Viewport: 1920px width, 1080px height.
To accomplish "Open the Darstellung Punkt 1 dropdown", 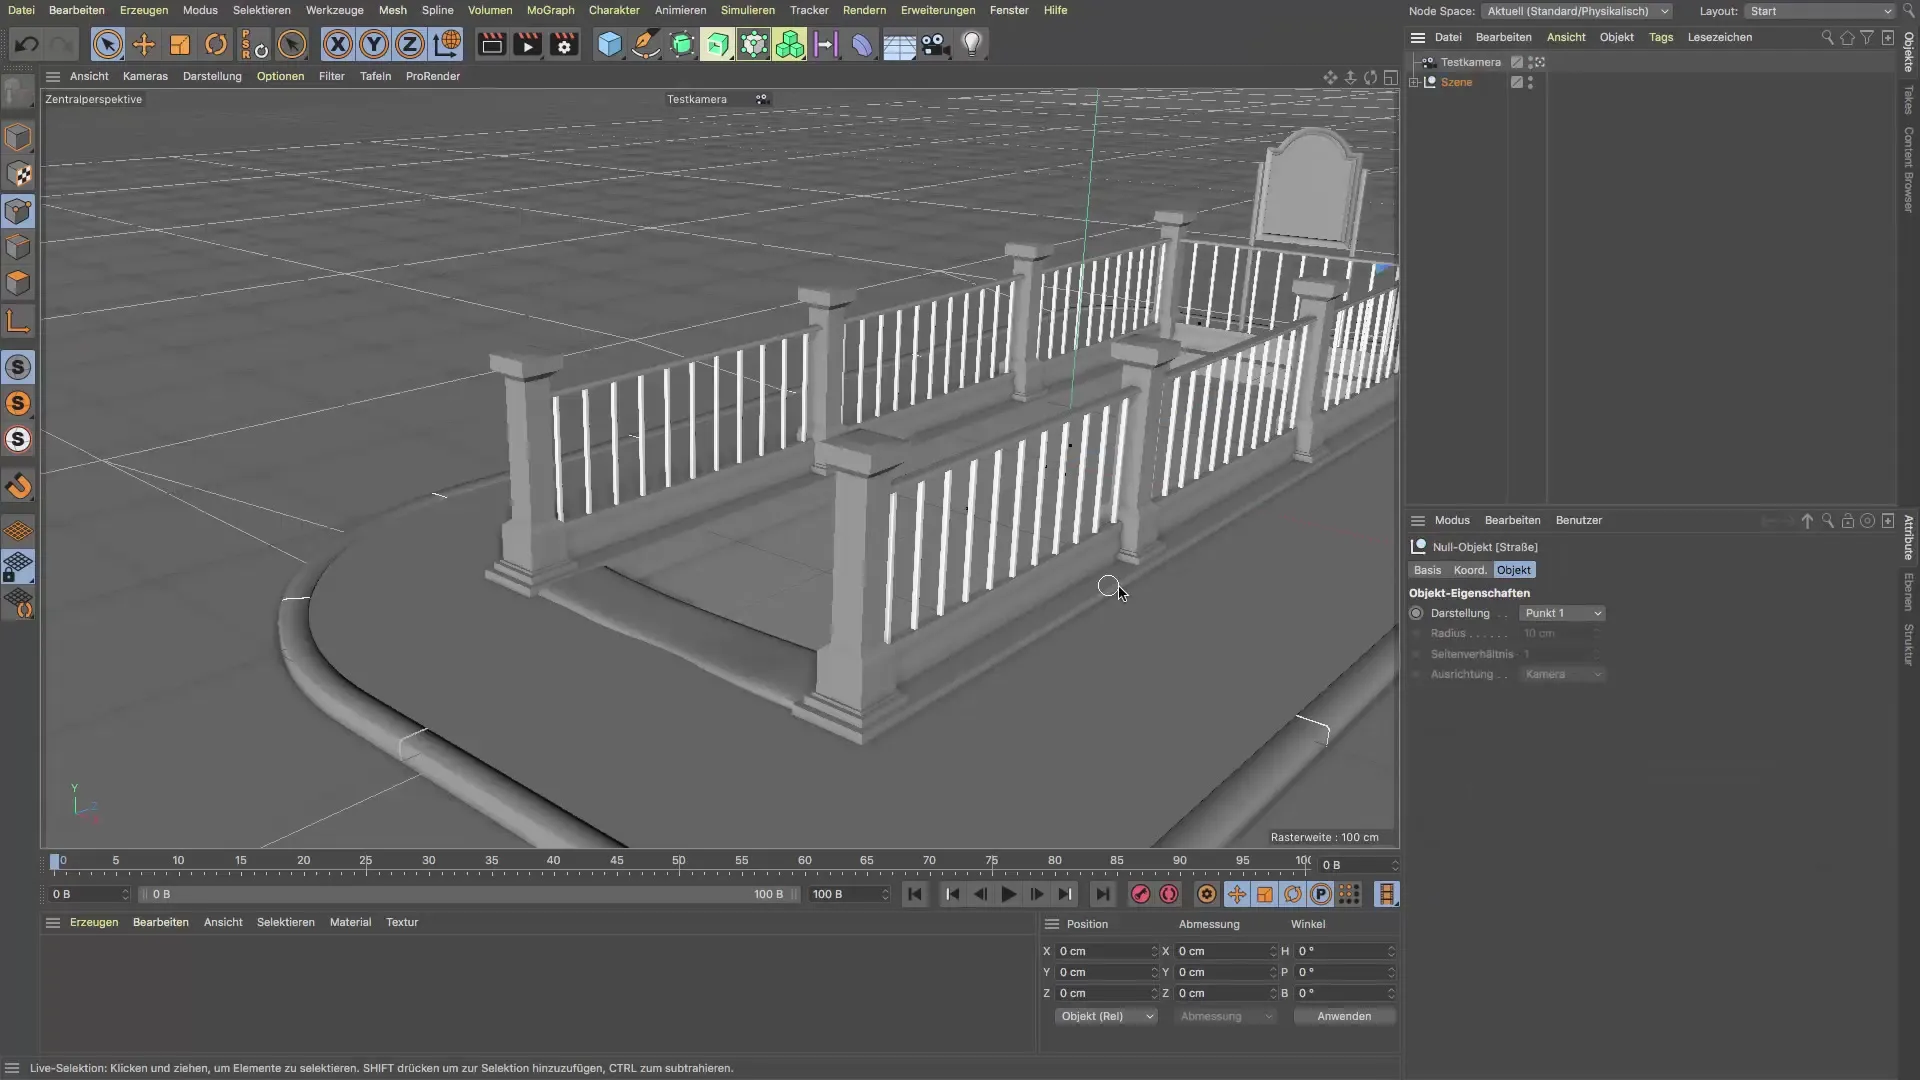I will (x=1562, y=613).
